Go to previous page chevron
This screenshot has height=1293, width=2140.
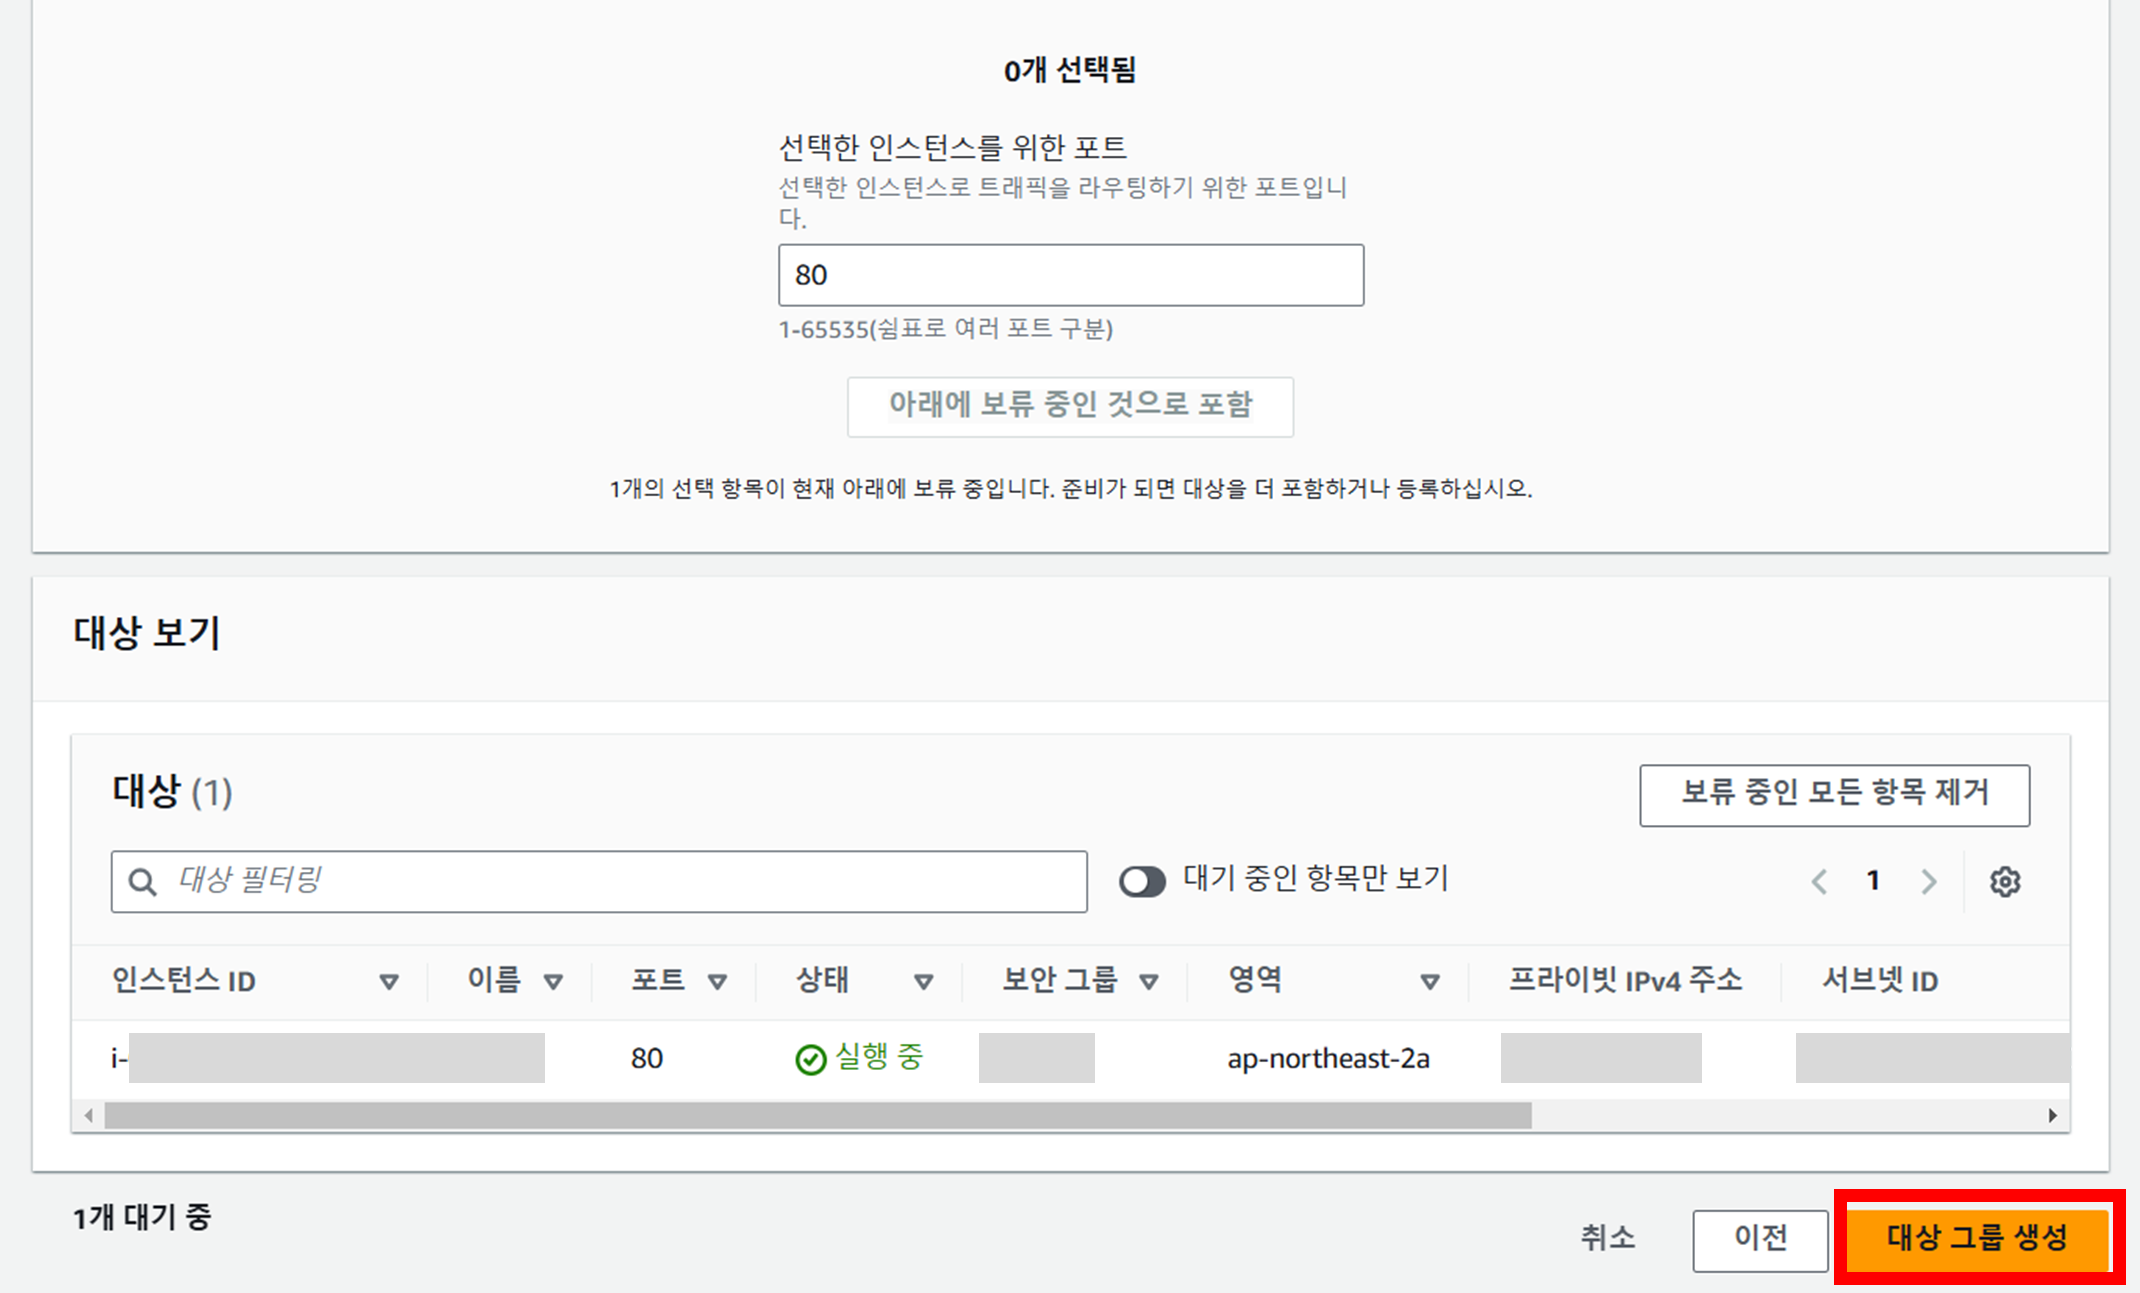1819,882
